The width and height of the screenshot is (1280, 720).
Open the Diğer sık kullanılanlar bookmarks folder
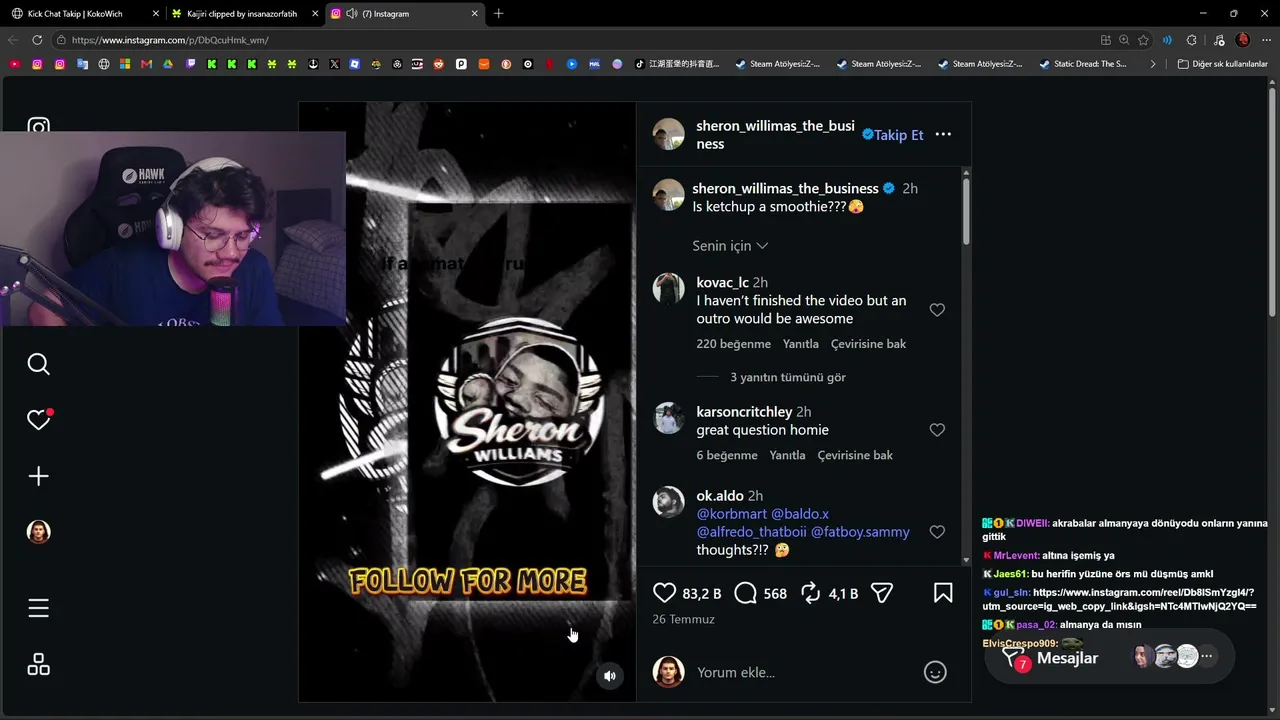coord(1223,64)
